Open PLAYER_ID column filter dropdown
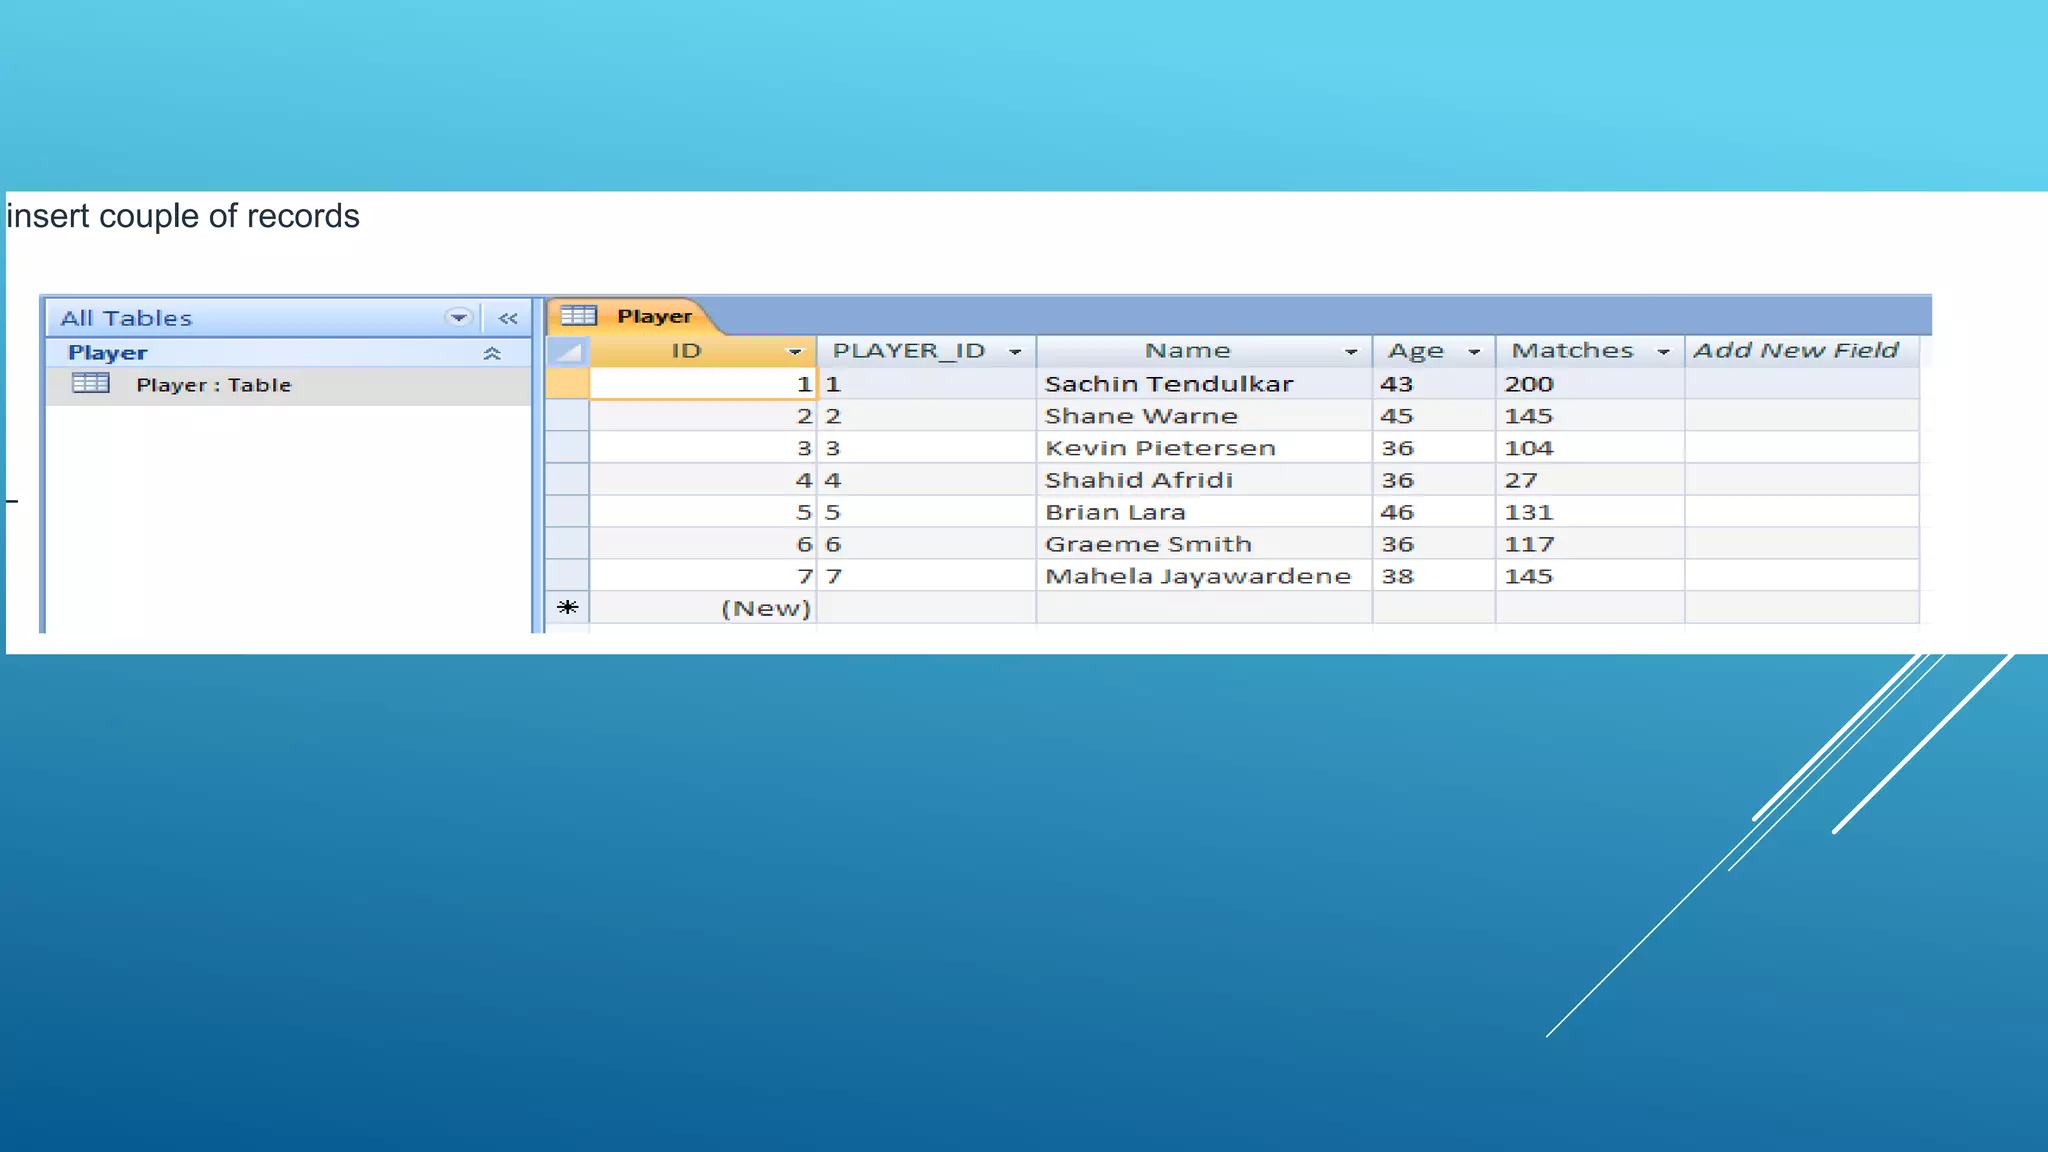This screenshot has height=1152, width=2048. pos(1015,352)
